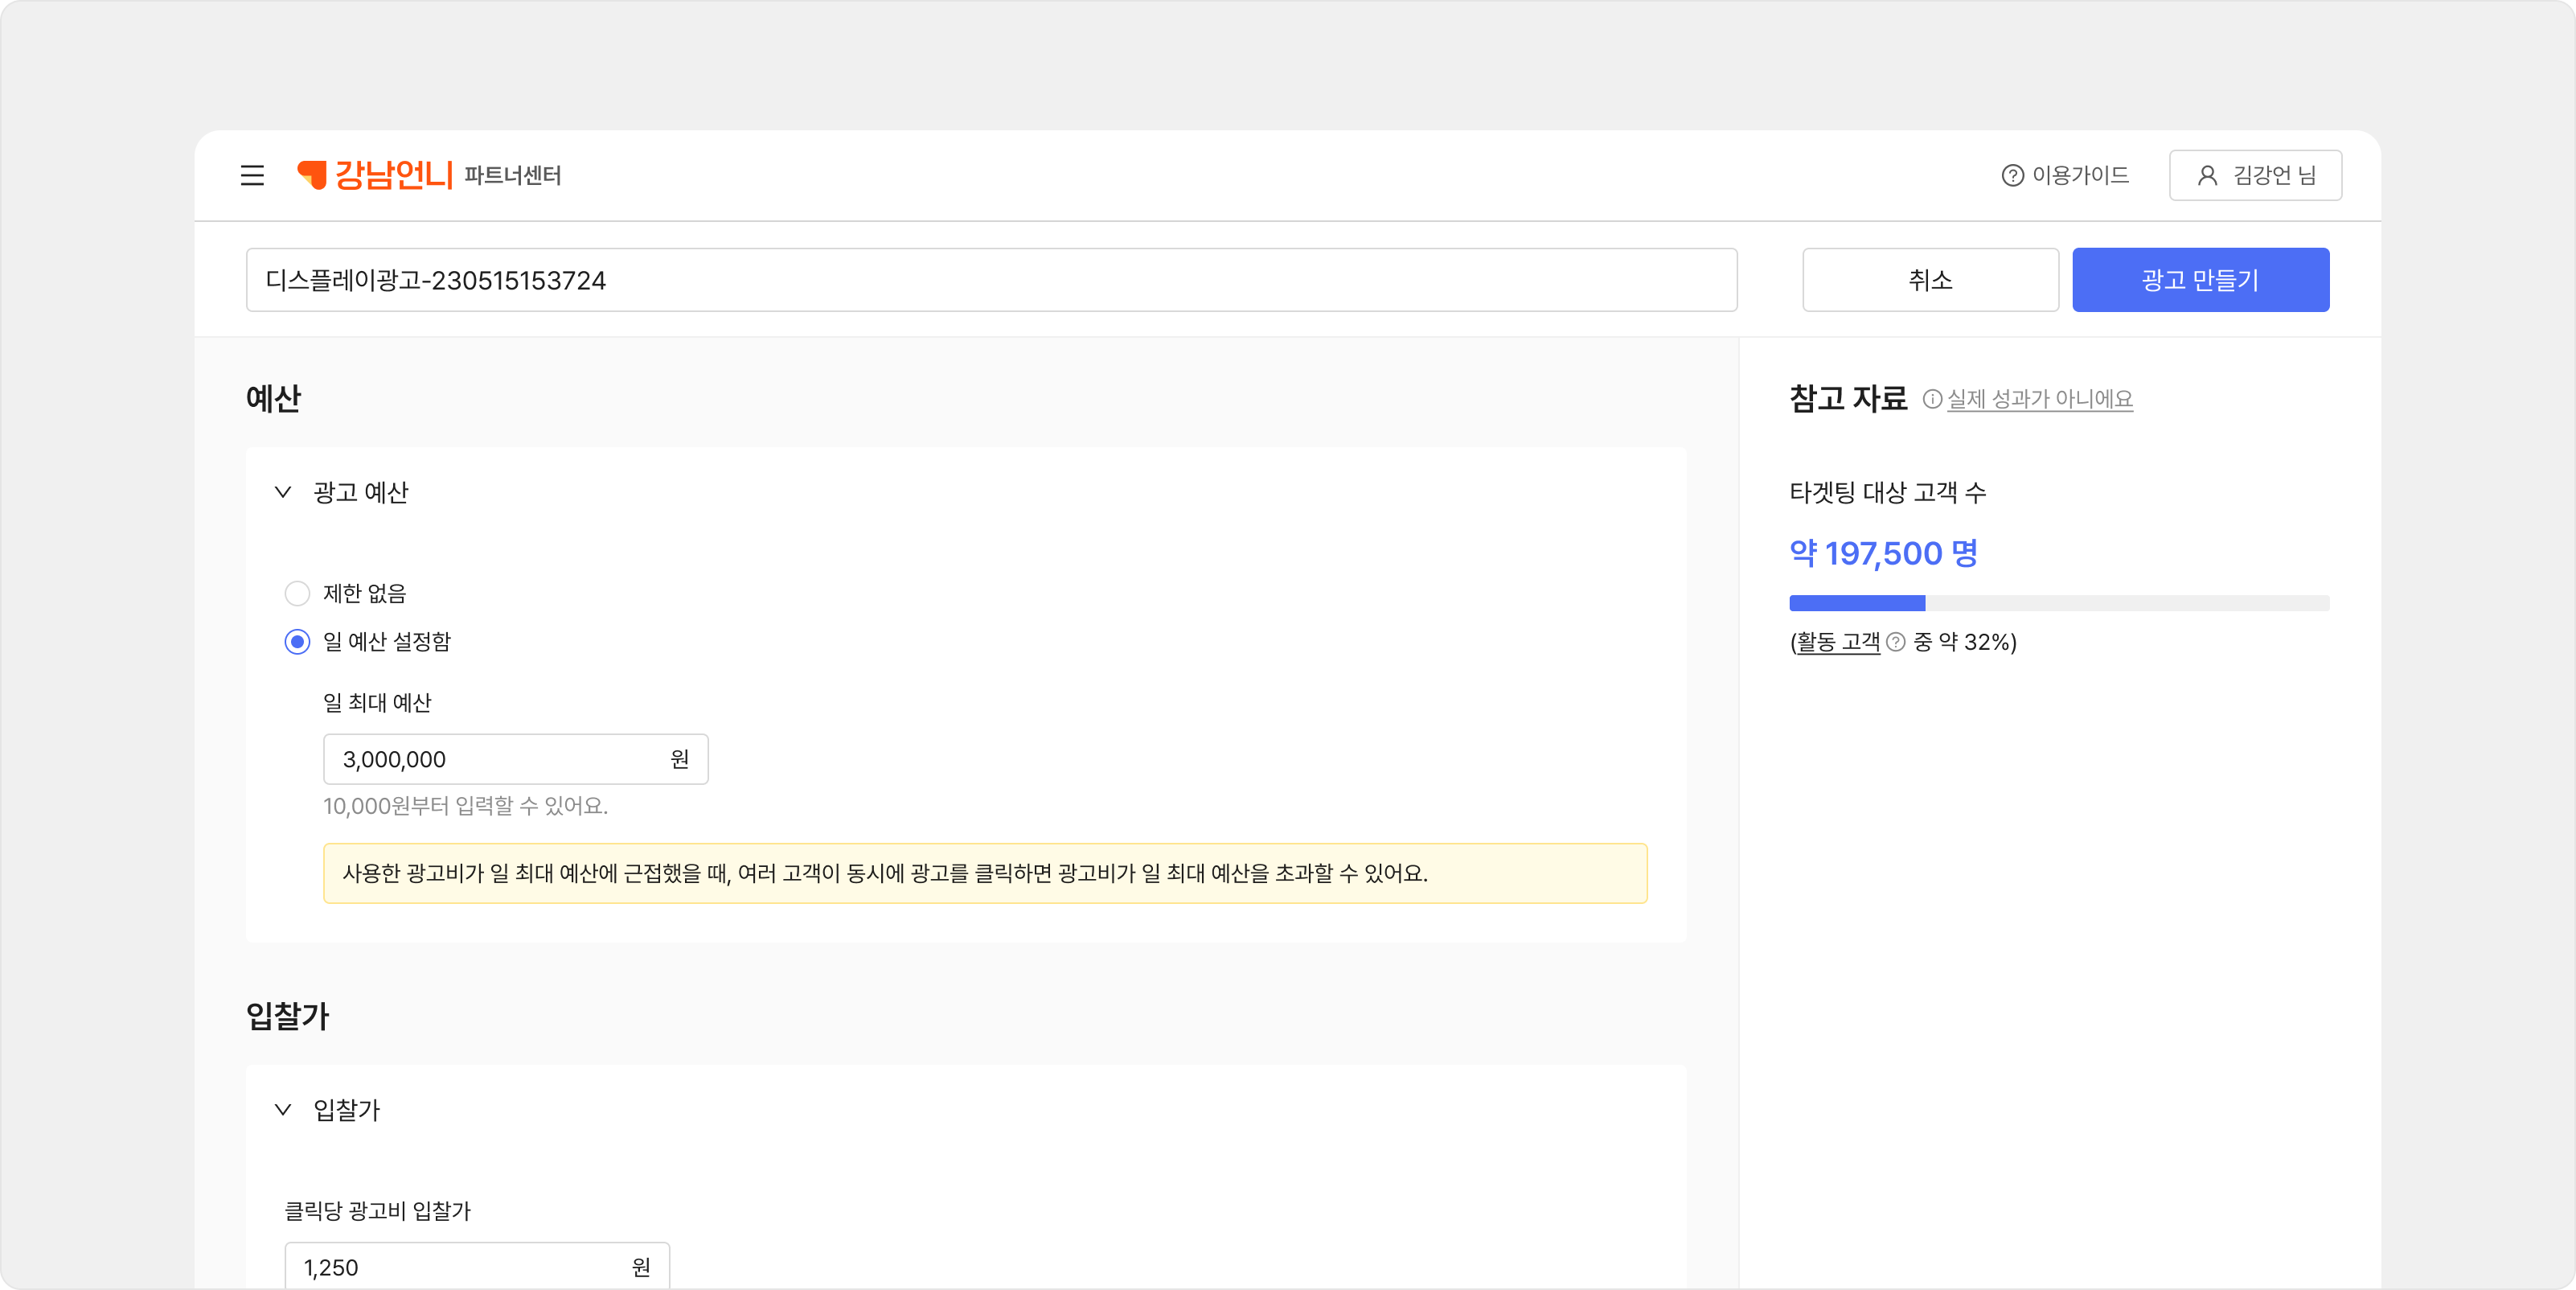
Task: Select the 제한 없음 radio option
Action: pyautogui.click(x=297, y=594)
